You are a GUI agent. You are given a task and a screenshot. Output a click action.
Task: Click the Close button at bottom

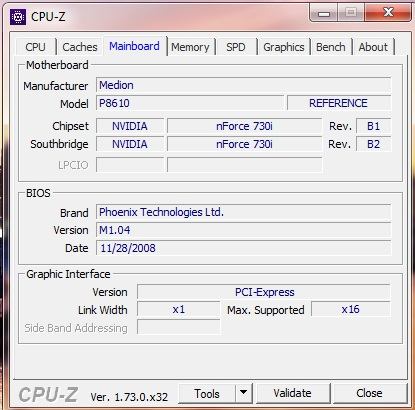tap(369, 394)
